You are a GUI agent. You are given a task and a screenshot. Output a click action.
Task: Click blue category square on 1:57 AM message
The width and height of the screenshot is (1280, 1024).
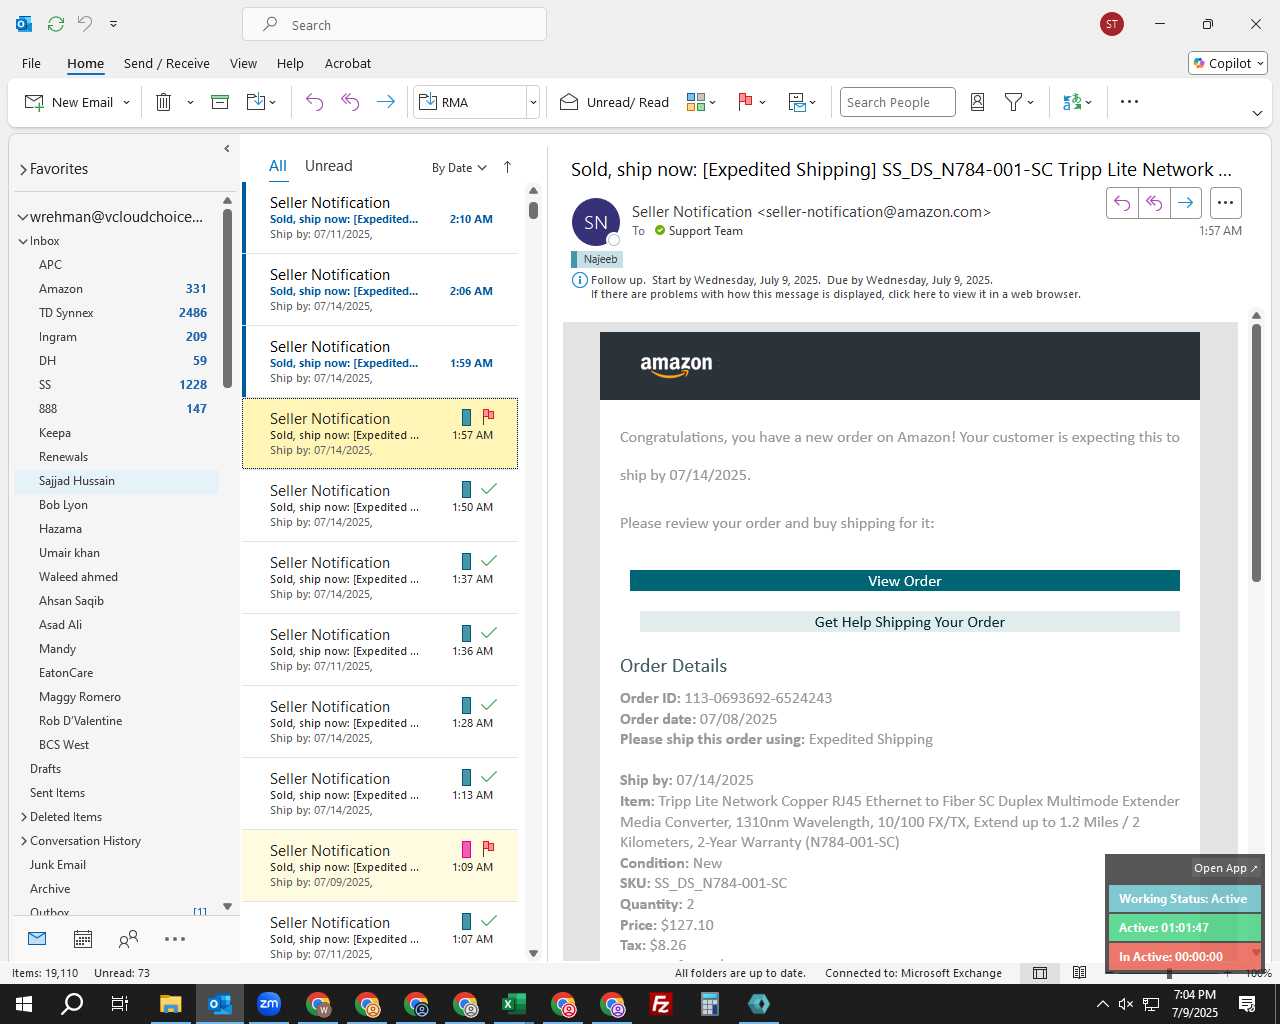click(x=466, y=417)
